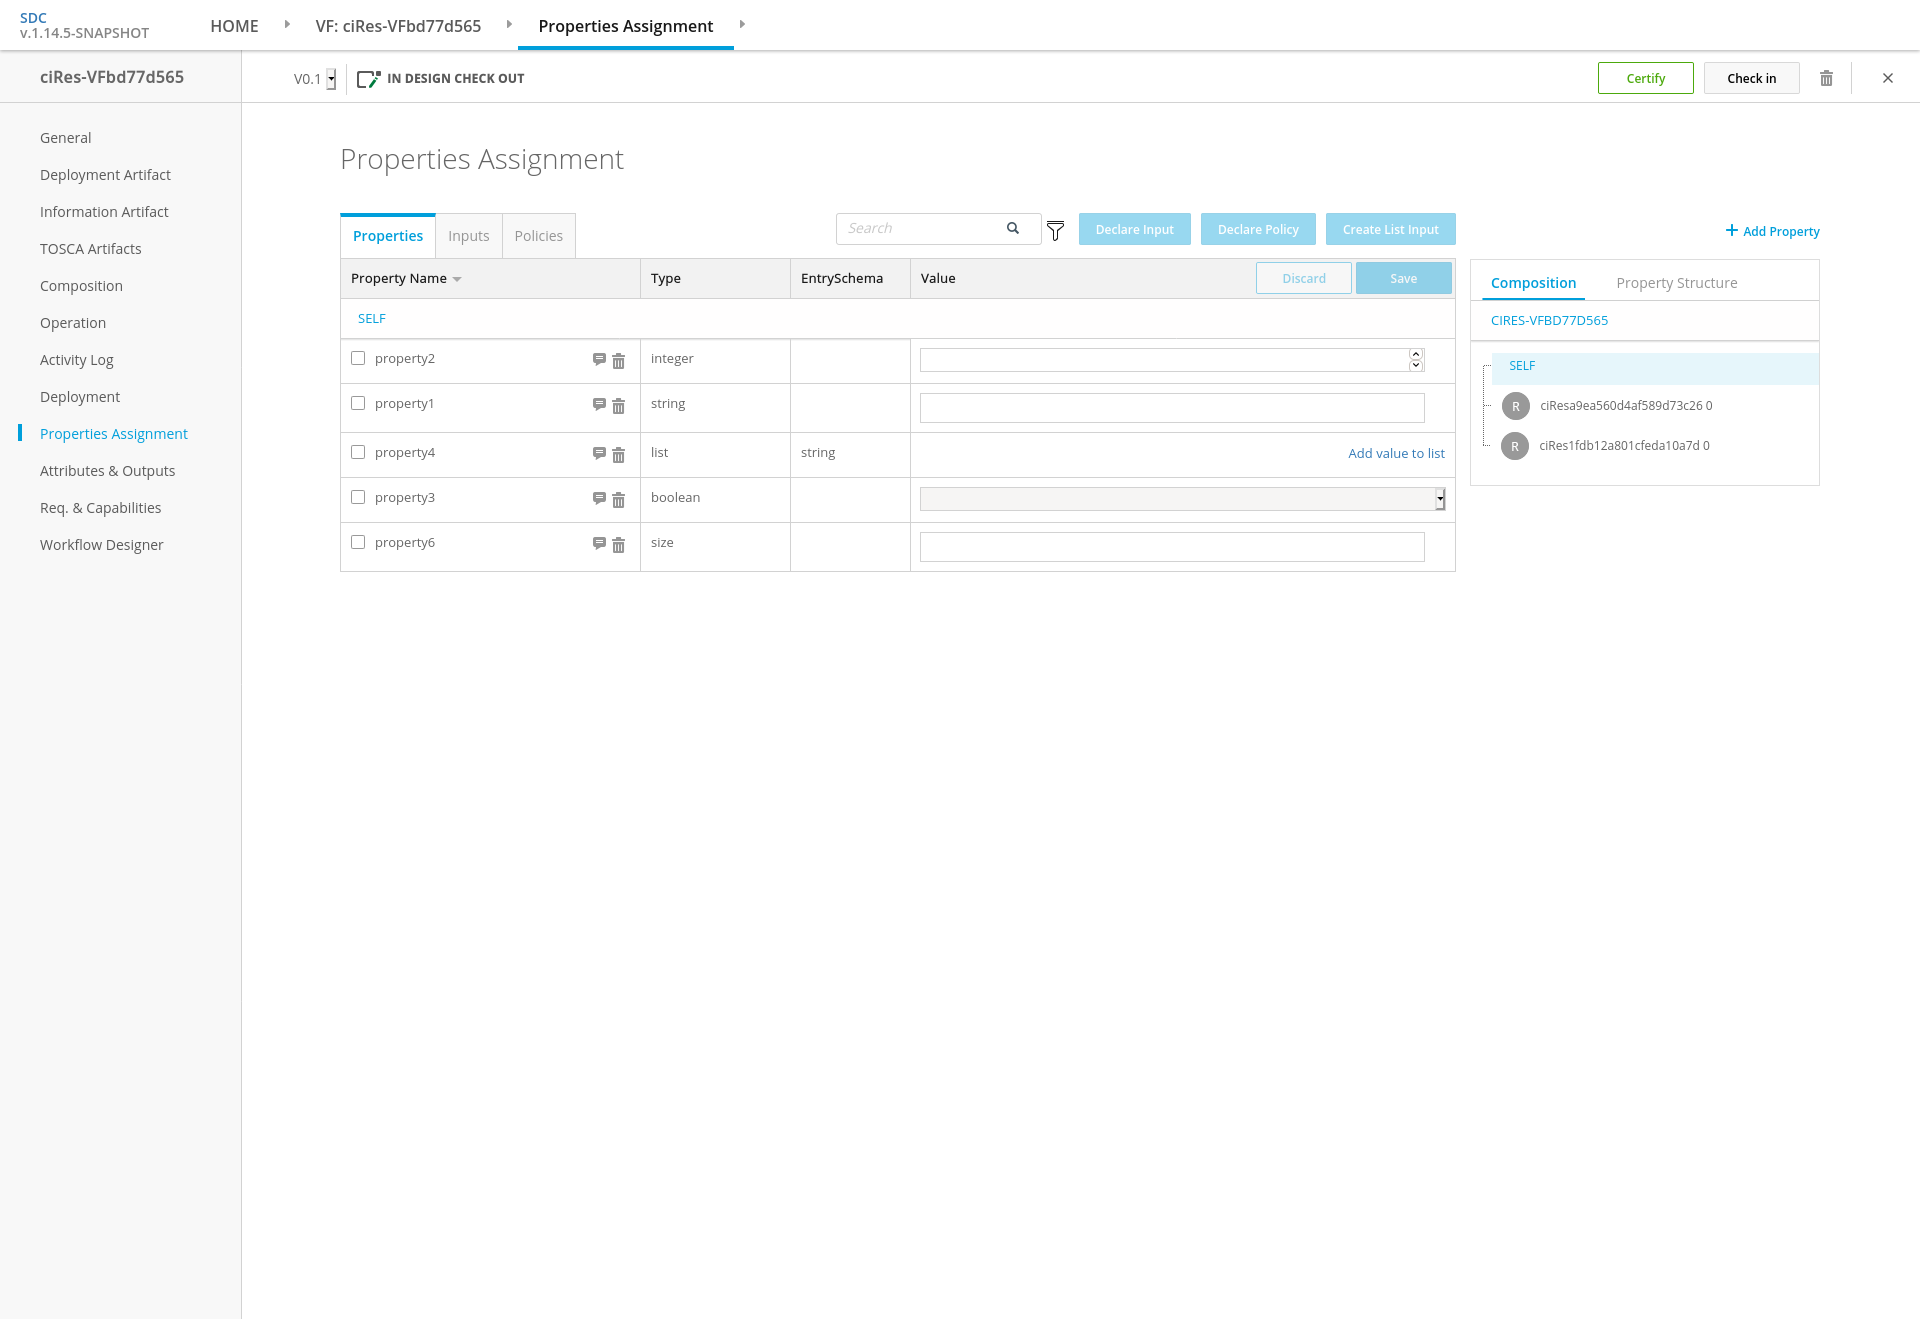Increment the property2 integer stepper
The image size is (1920, 1319).
[x=1416, y=354]
